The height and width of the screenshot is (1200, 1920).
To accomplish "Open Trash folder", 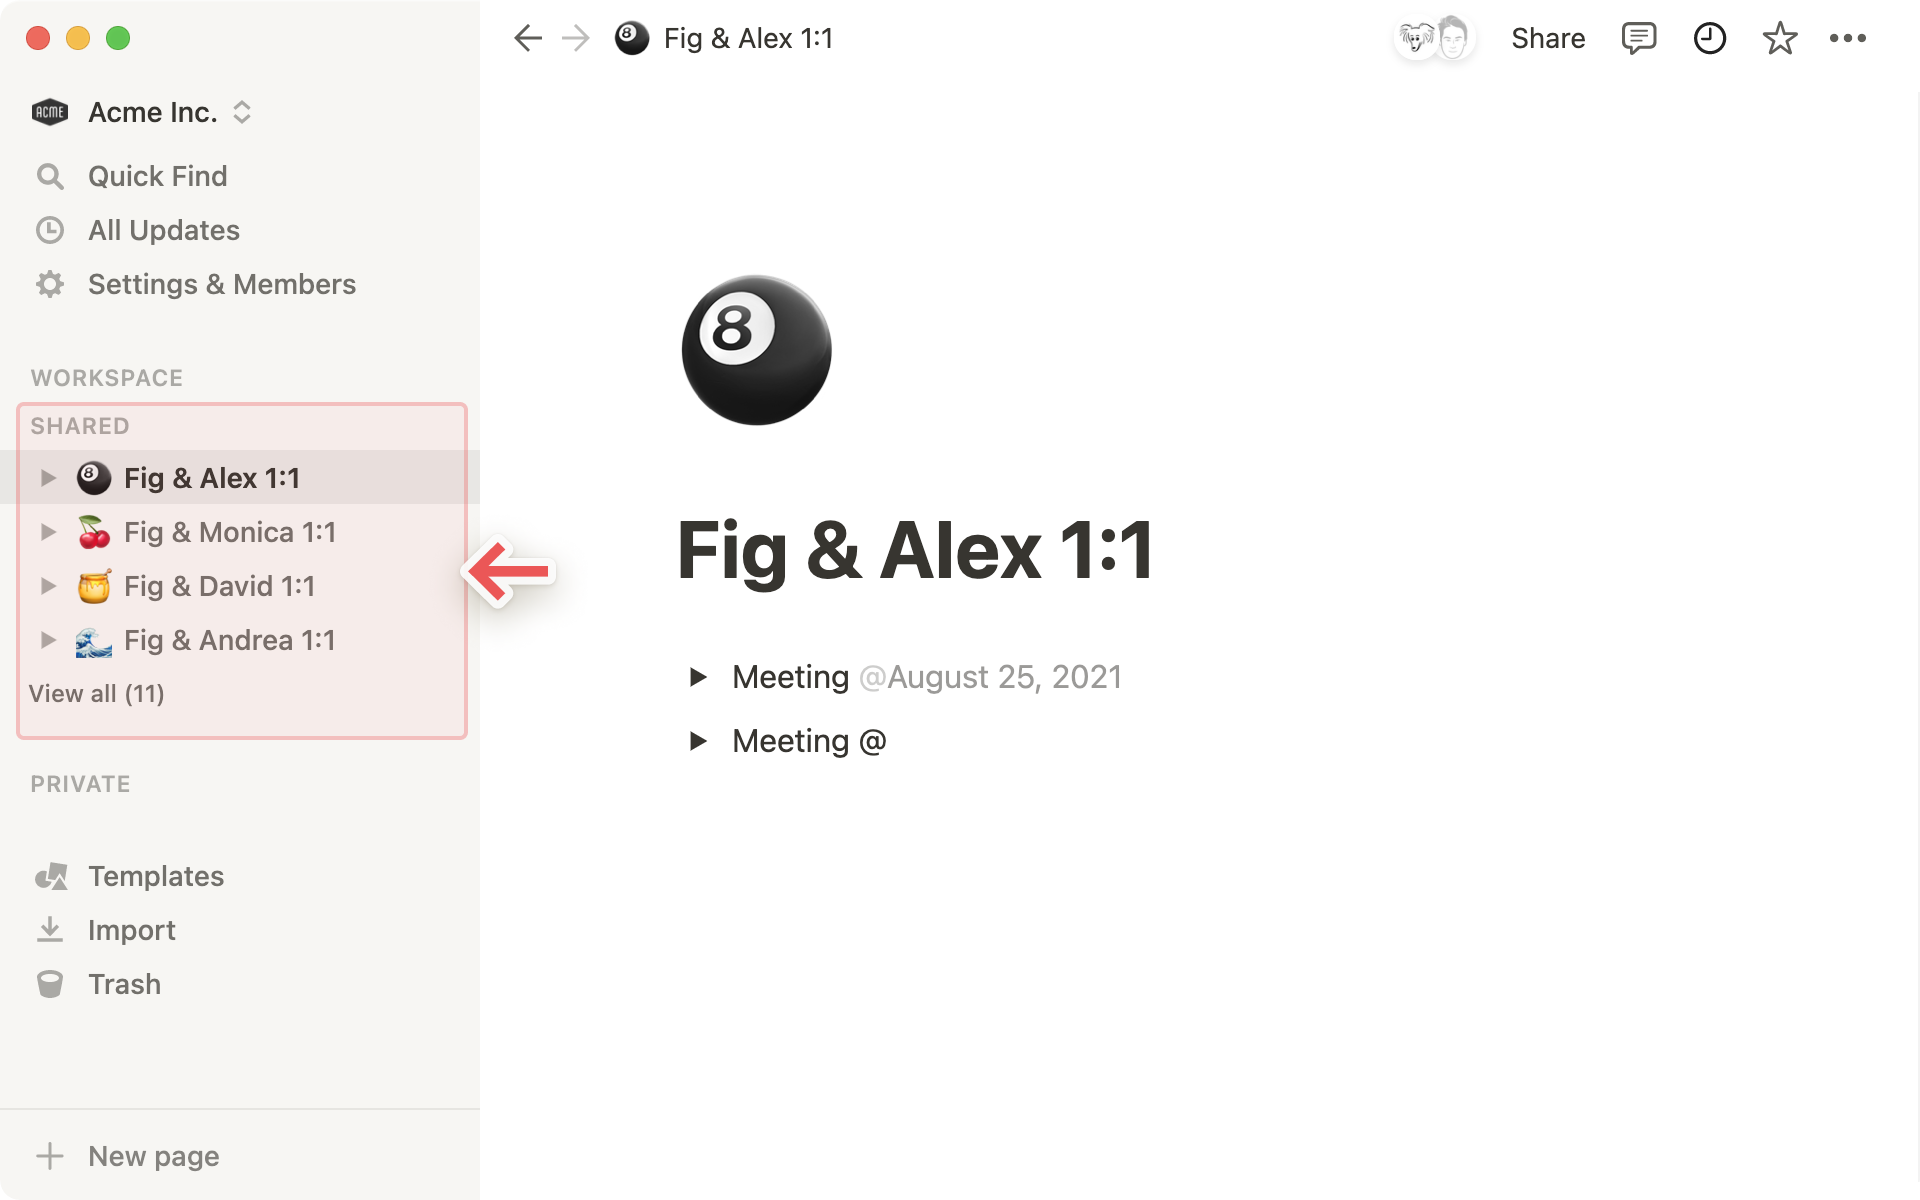I will pos(124,984).
